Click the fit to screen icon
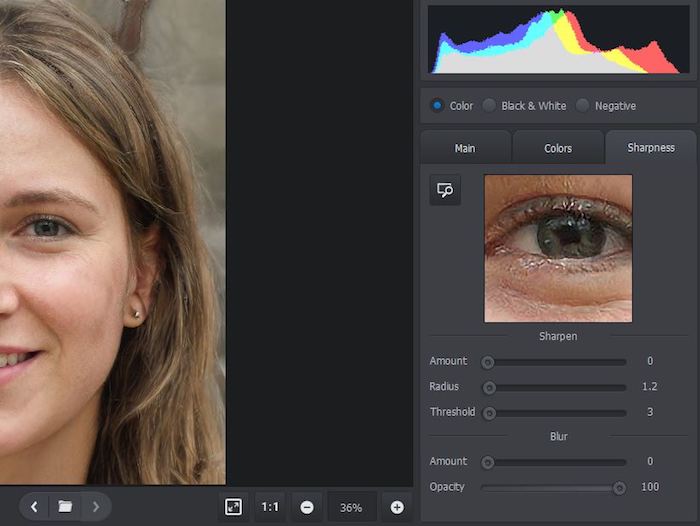The image size is (700, 526). coord(233,507)
